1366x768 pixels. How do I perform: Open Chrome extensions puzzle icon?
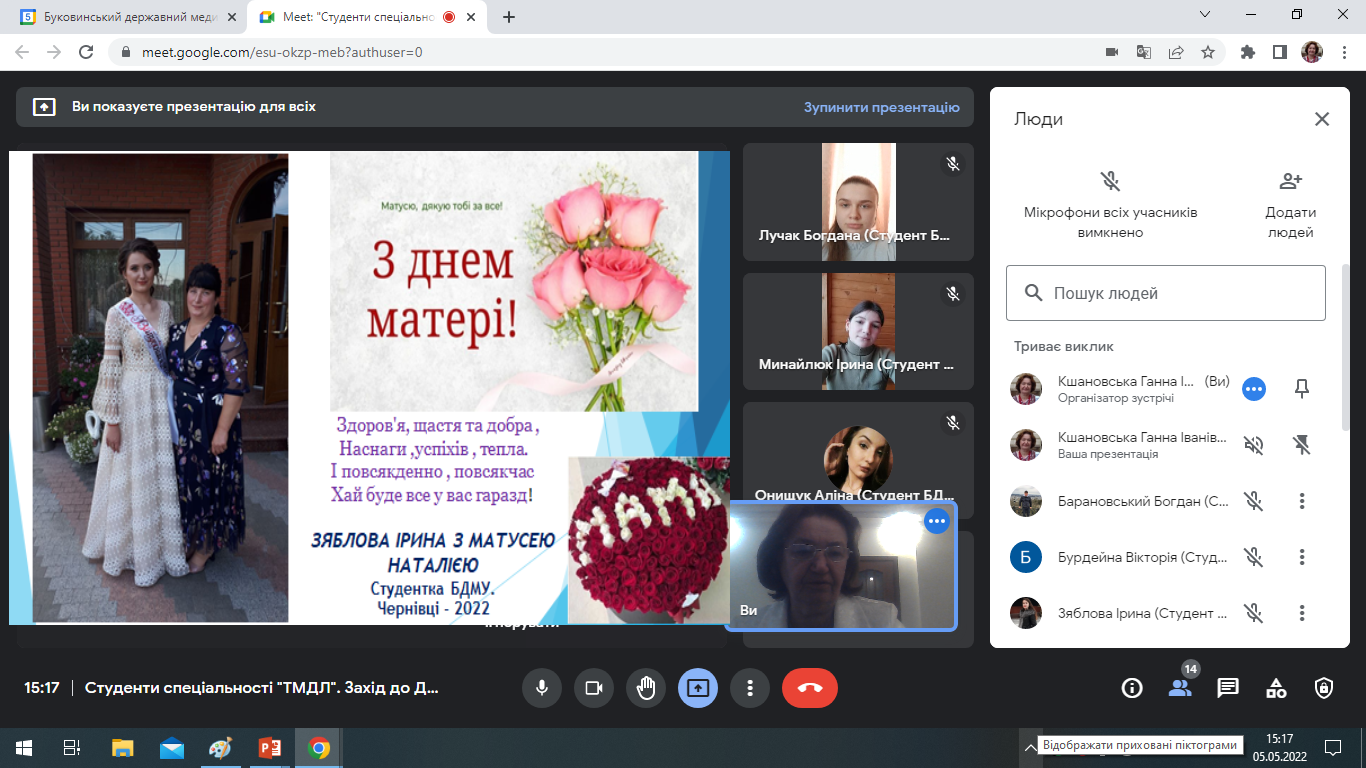(x=1247, y=52)
